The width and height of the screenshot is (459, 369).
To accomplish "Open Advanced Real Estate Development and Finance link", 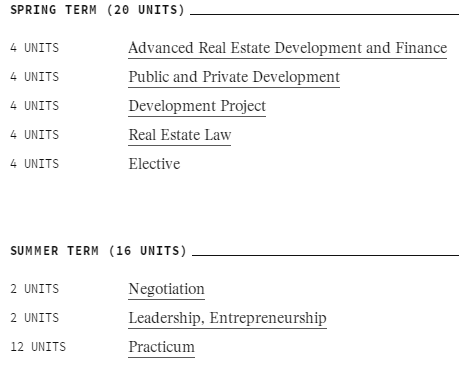I will (x=288, y=48).
